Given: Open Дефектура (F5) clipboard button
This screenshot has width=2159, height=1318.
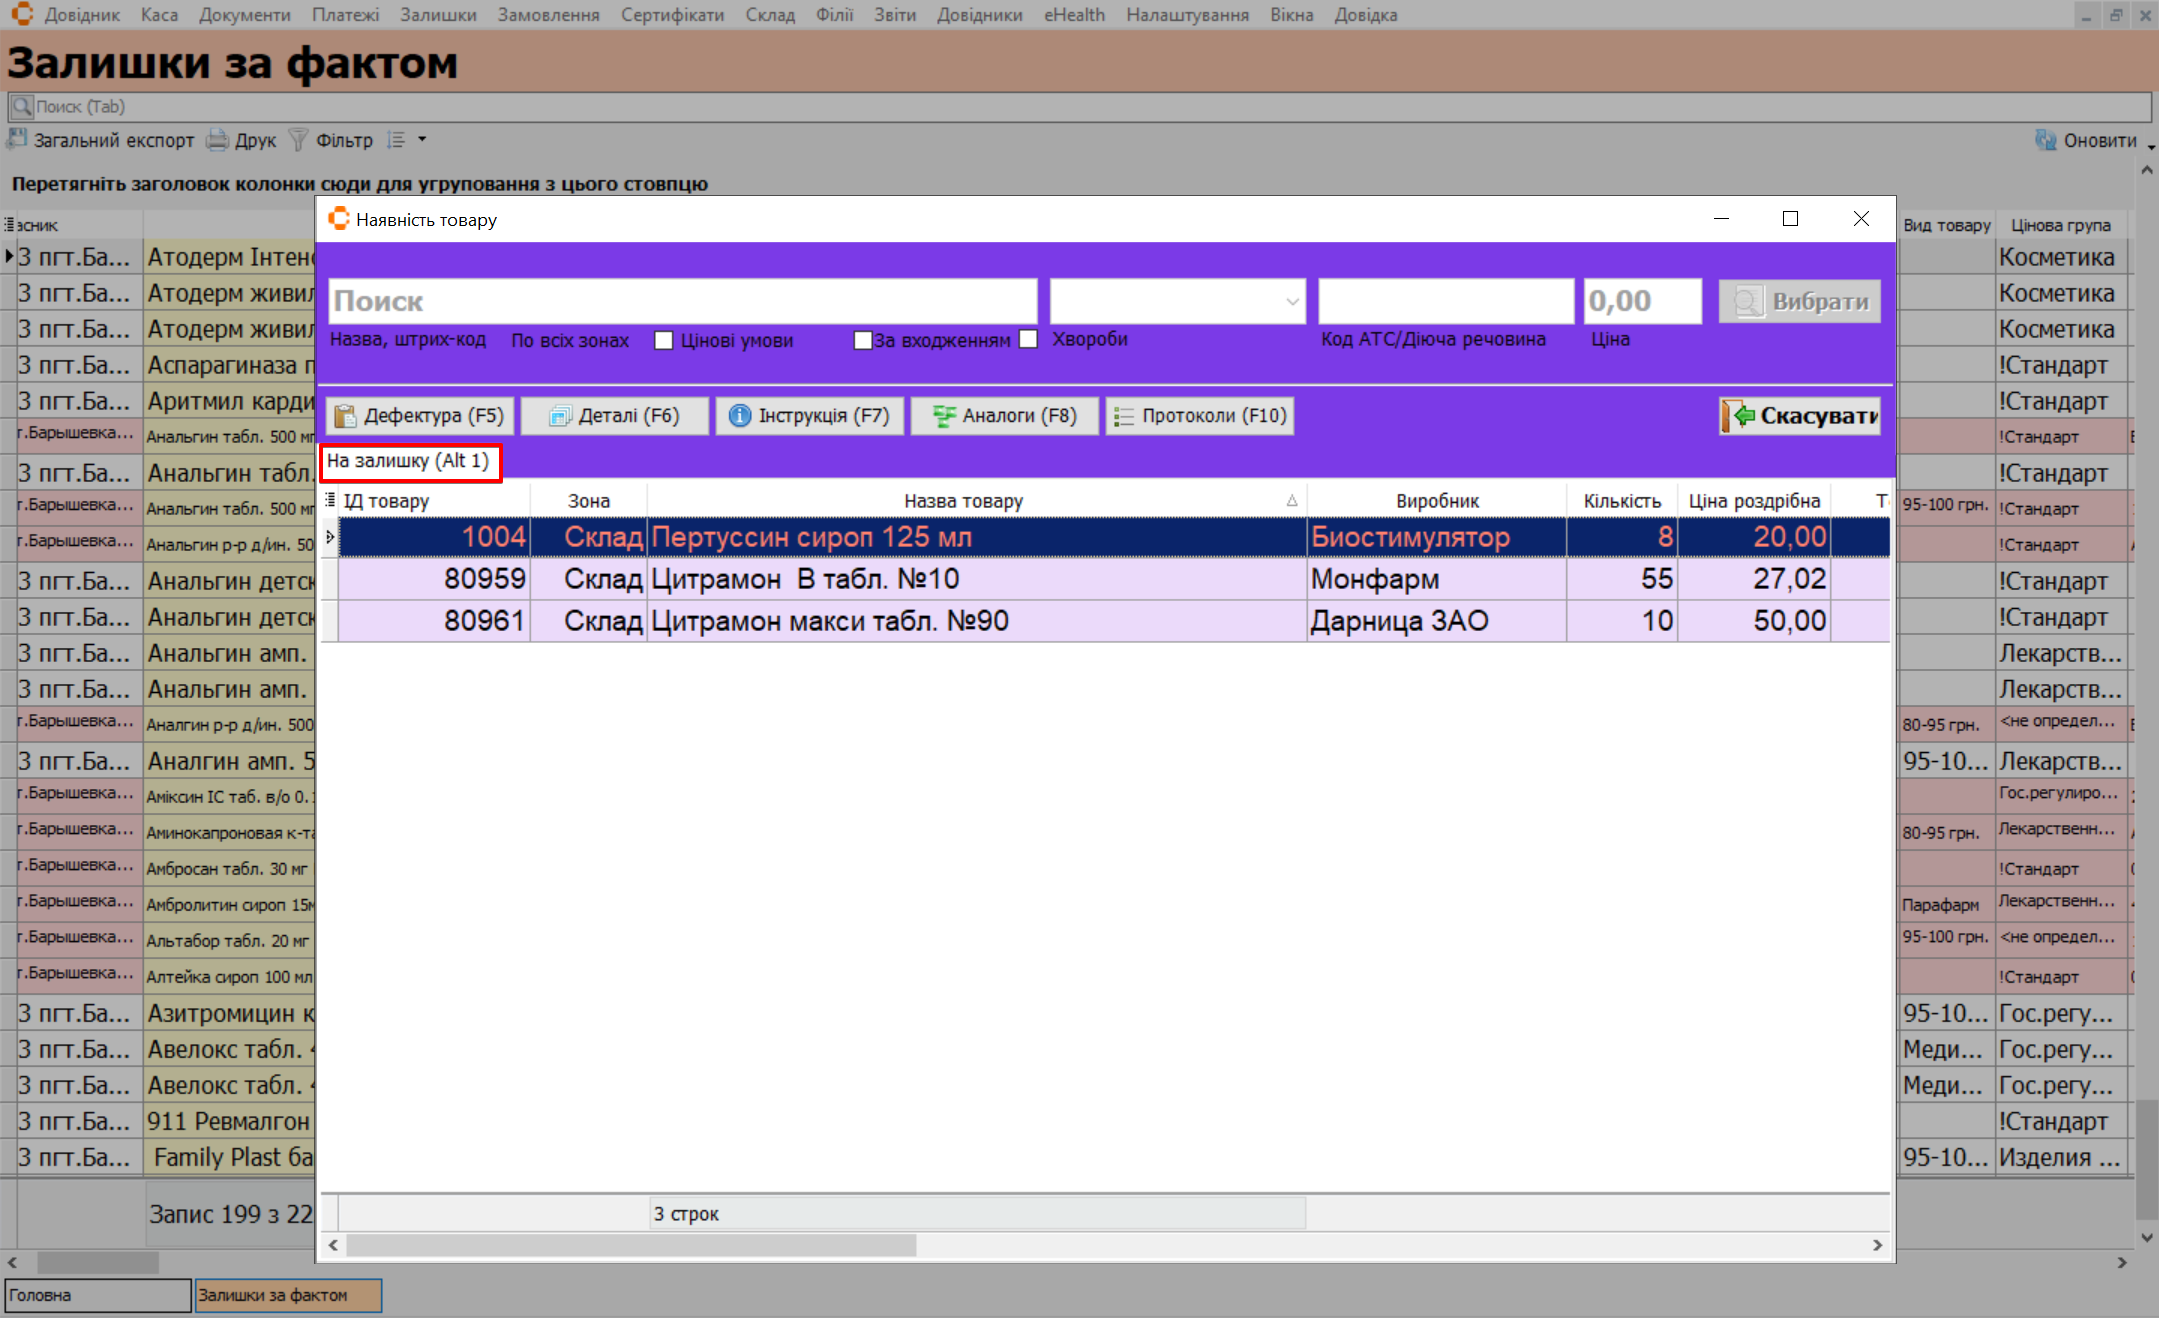Looking at the screenshot, I should tap(419, 416).
